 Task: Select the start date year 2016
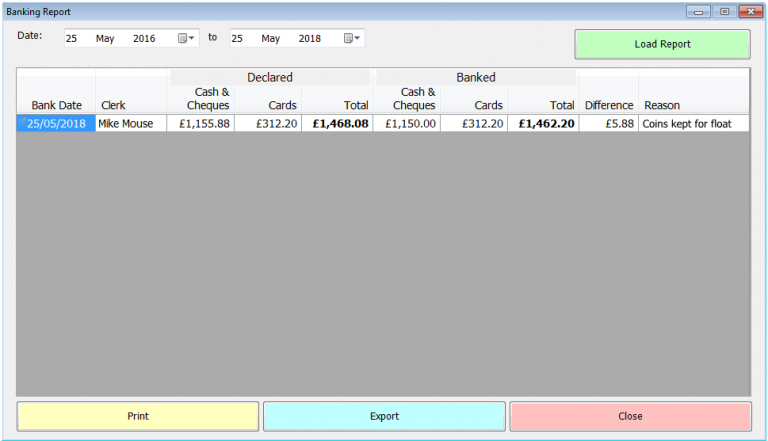[x=144, y=39]
